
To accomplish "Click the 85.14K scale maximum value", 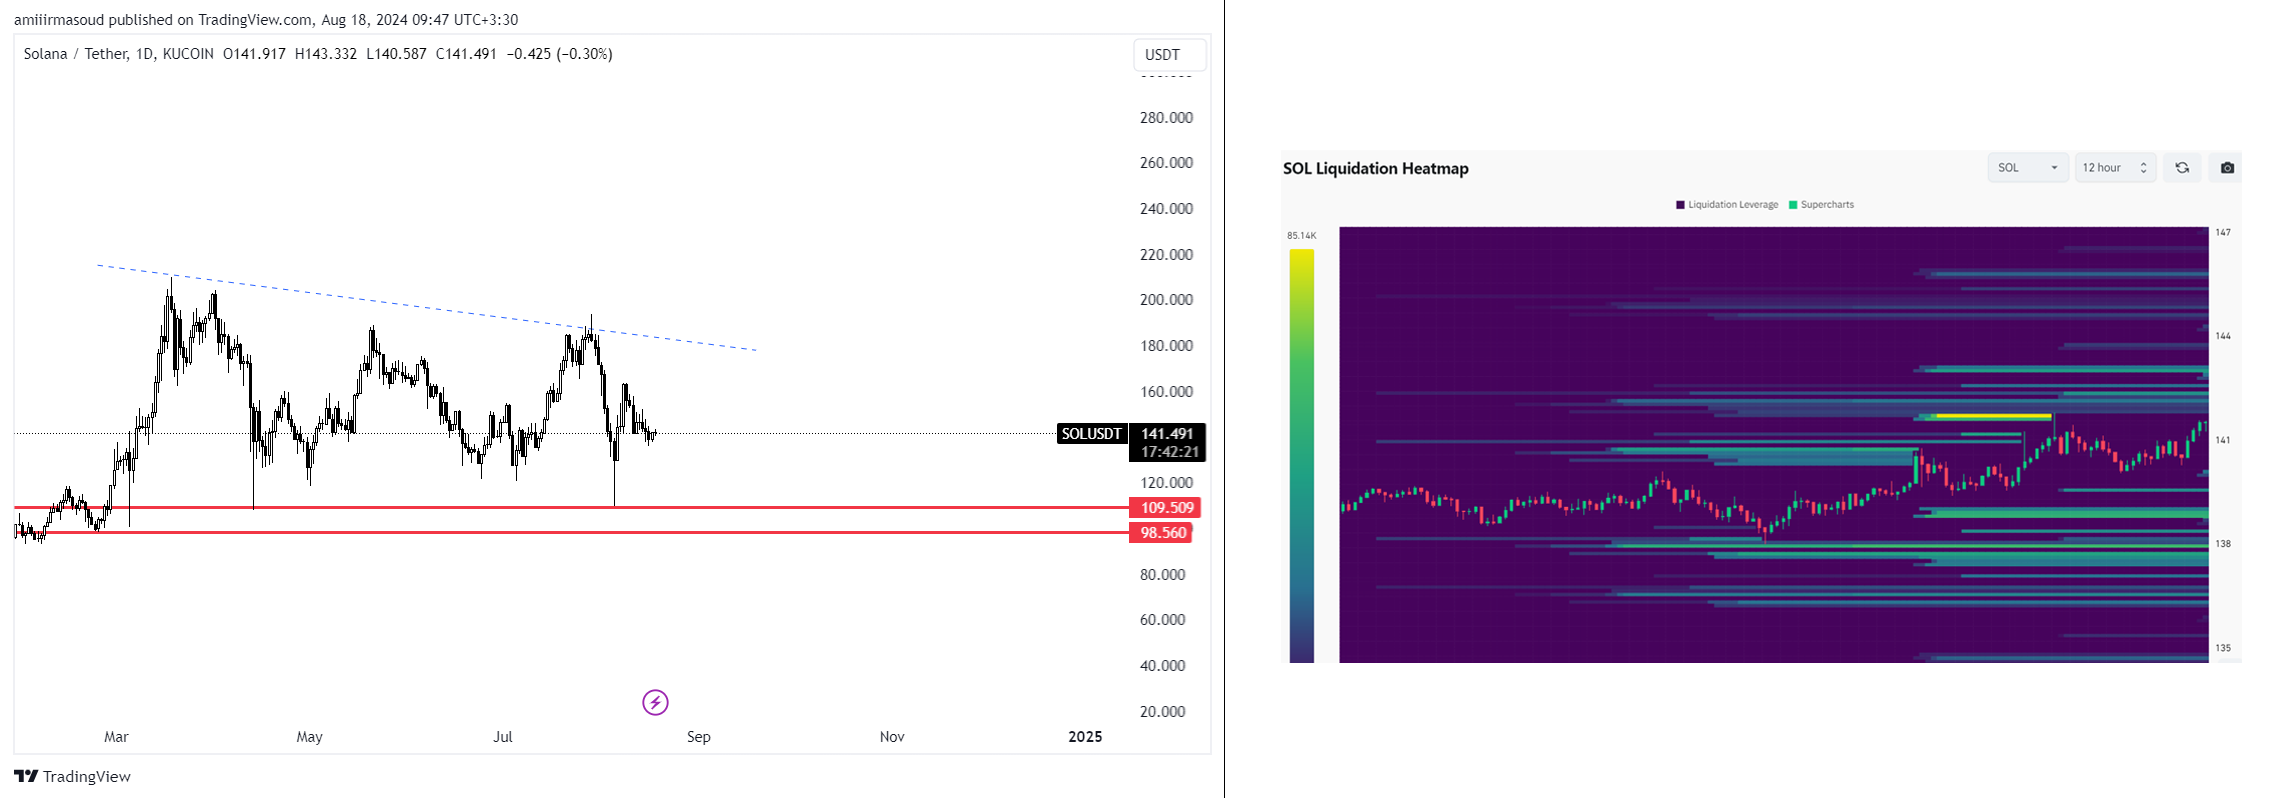I will pyautogui.click(x=1301, y=236).
